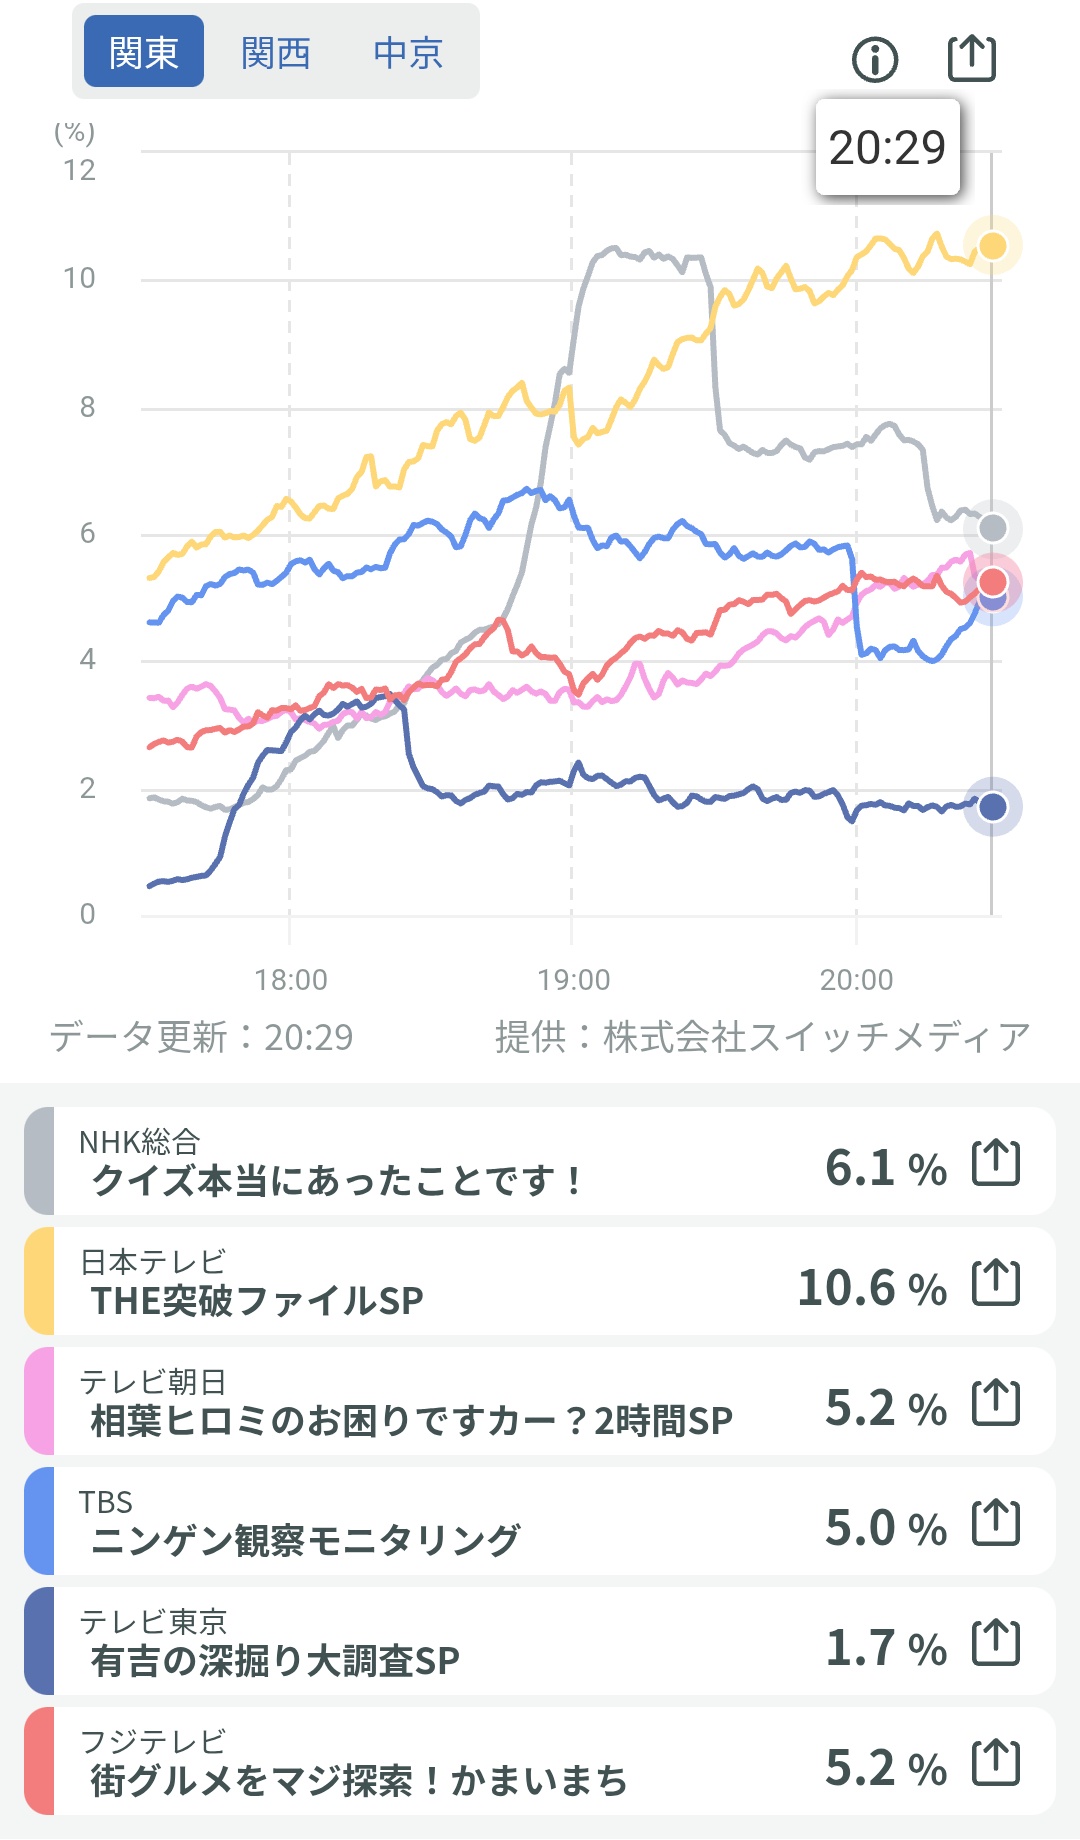Screen dimensions: 1080x1840
Task: Click the dark blue テレビ東京 data point
Action: (992, 806)
